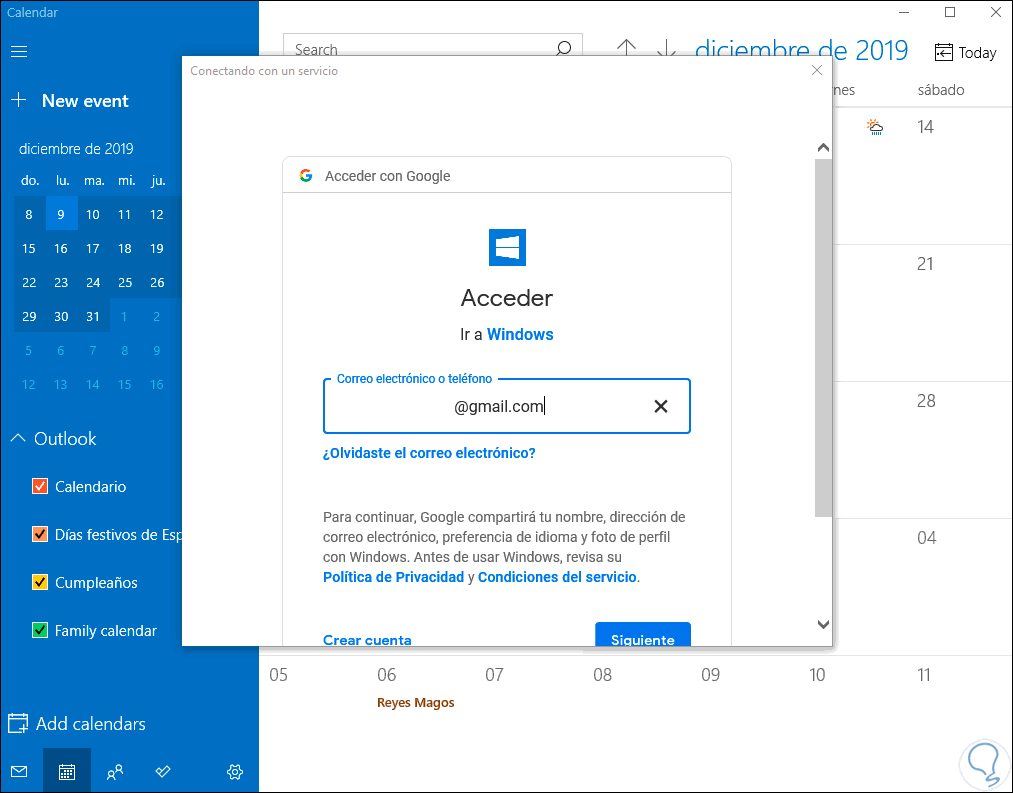Open the Reyes Magos event

[x=415, y=703]
